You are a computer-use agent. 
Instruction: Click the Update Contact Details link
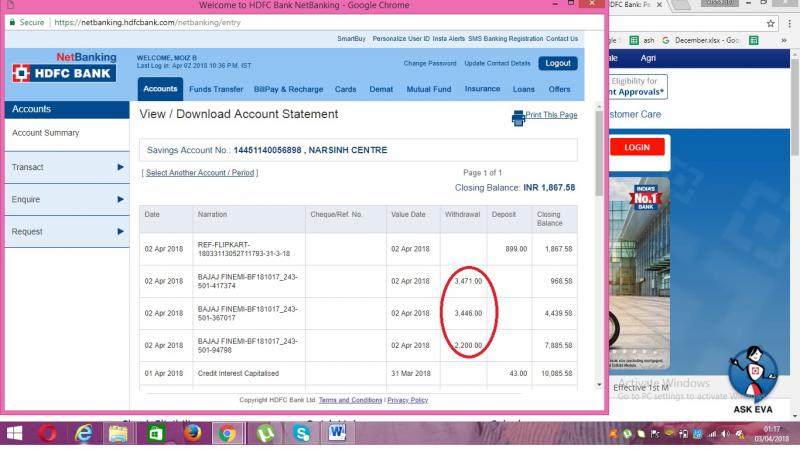(497, 64)
